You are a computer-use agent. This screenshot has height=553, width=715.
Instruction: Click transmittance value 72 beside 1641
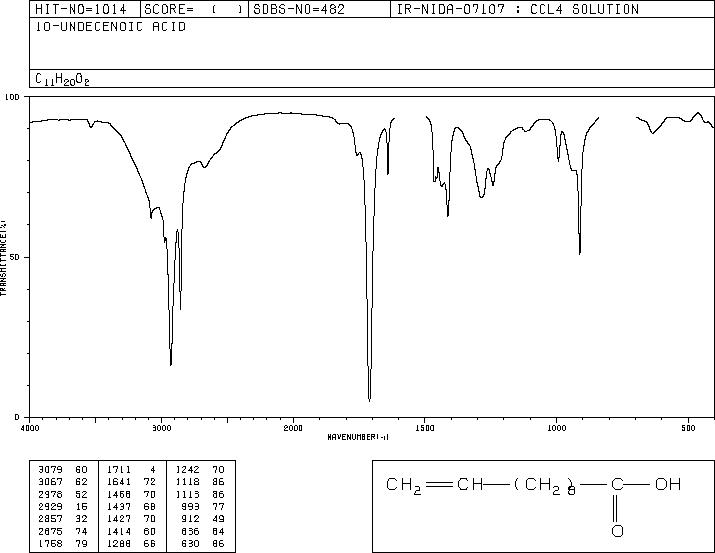[x=150, y=482]
